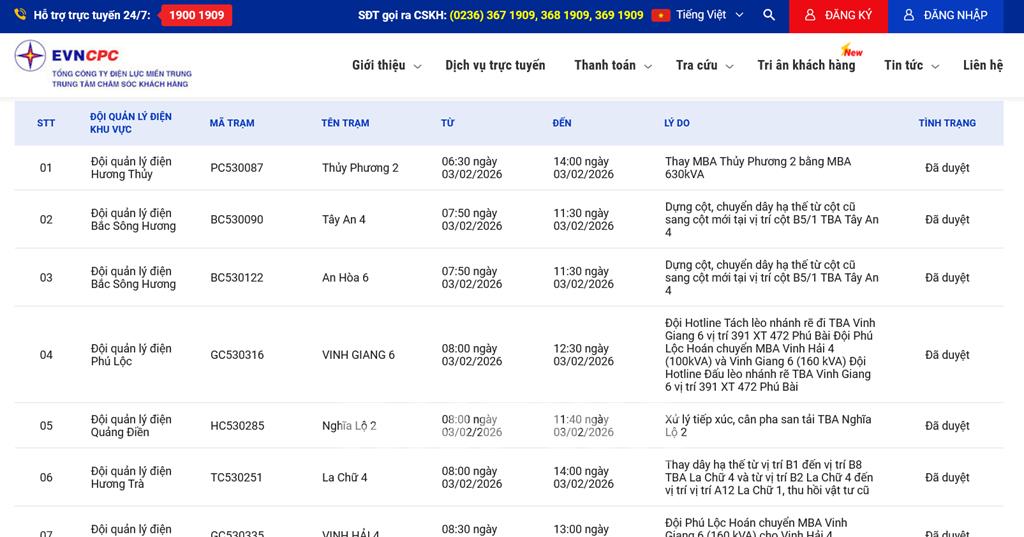The image size is (1024, 537).
Task: Open Dịch vụ trực tuyến menu item
Action: 495,65
